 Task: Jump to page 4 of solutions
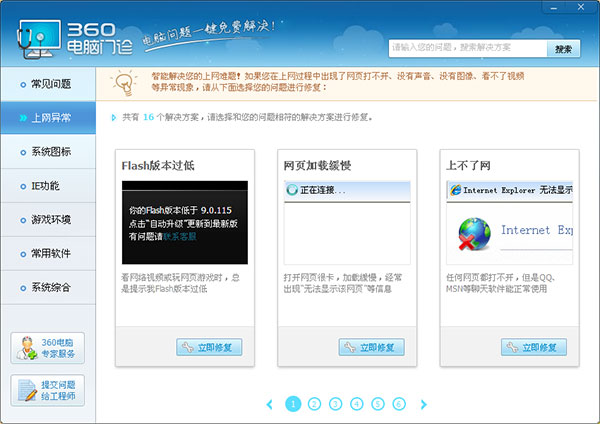coord(357,404)
